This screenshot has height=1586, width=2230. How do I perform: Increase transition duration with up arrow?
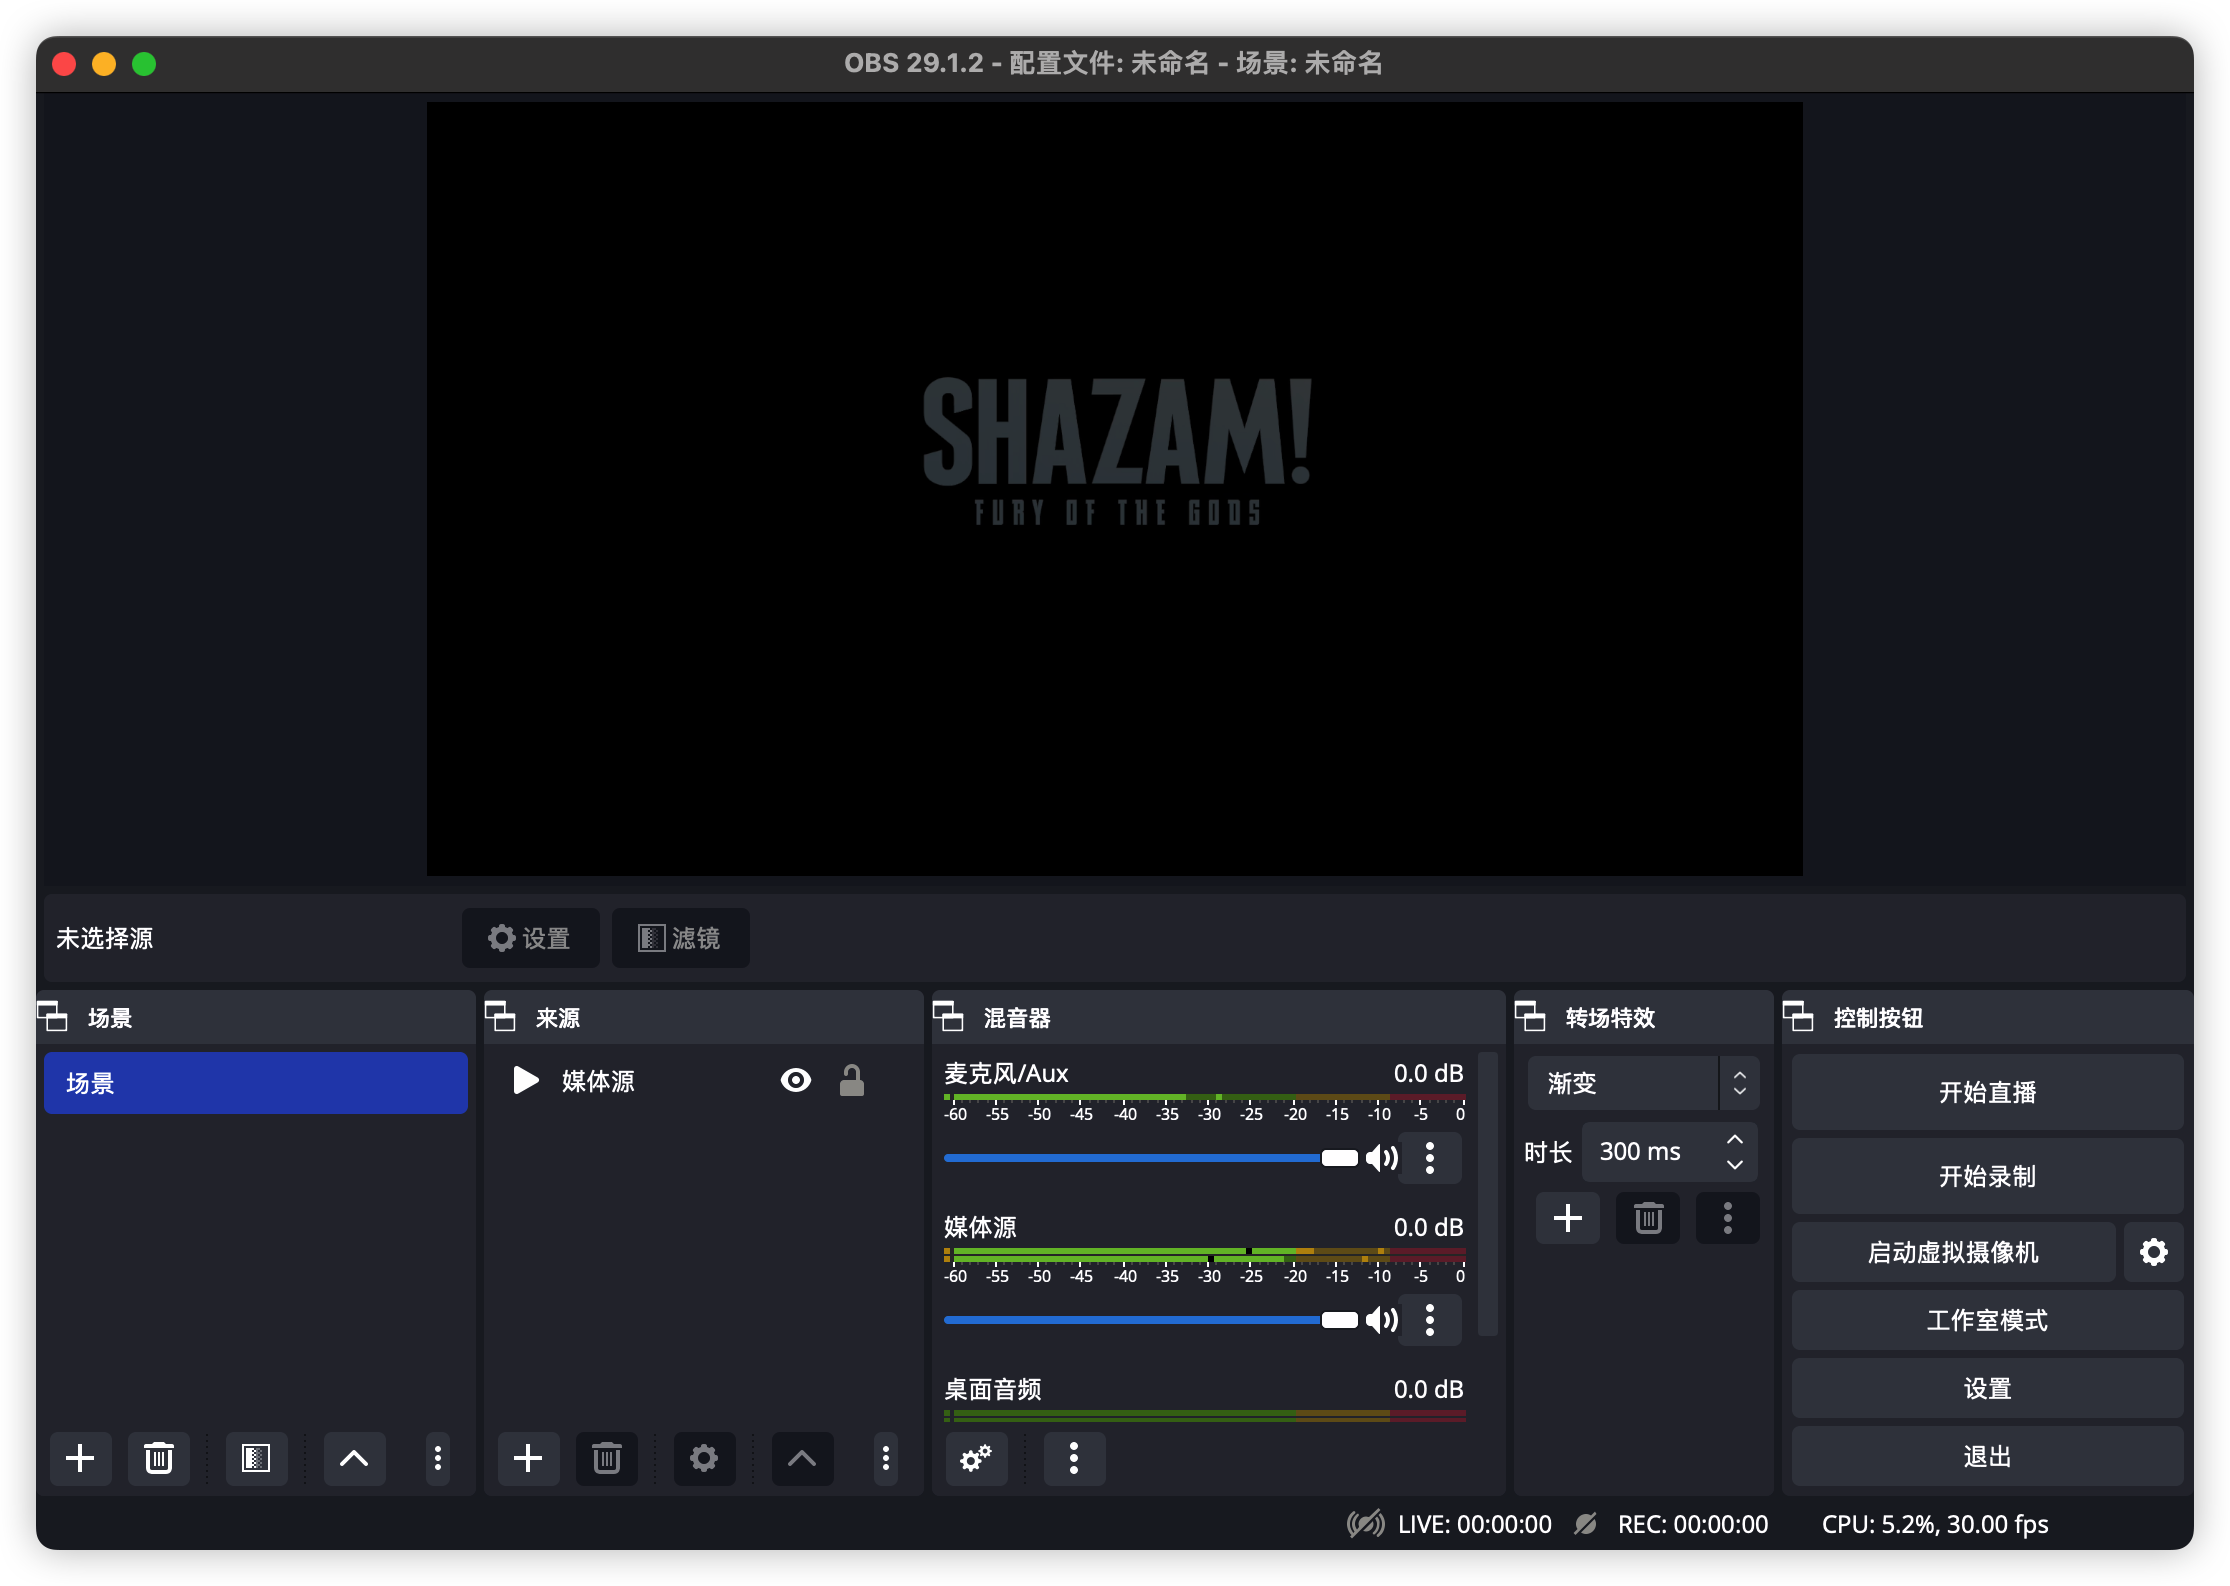tap(1735, 1140)
